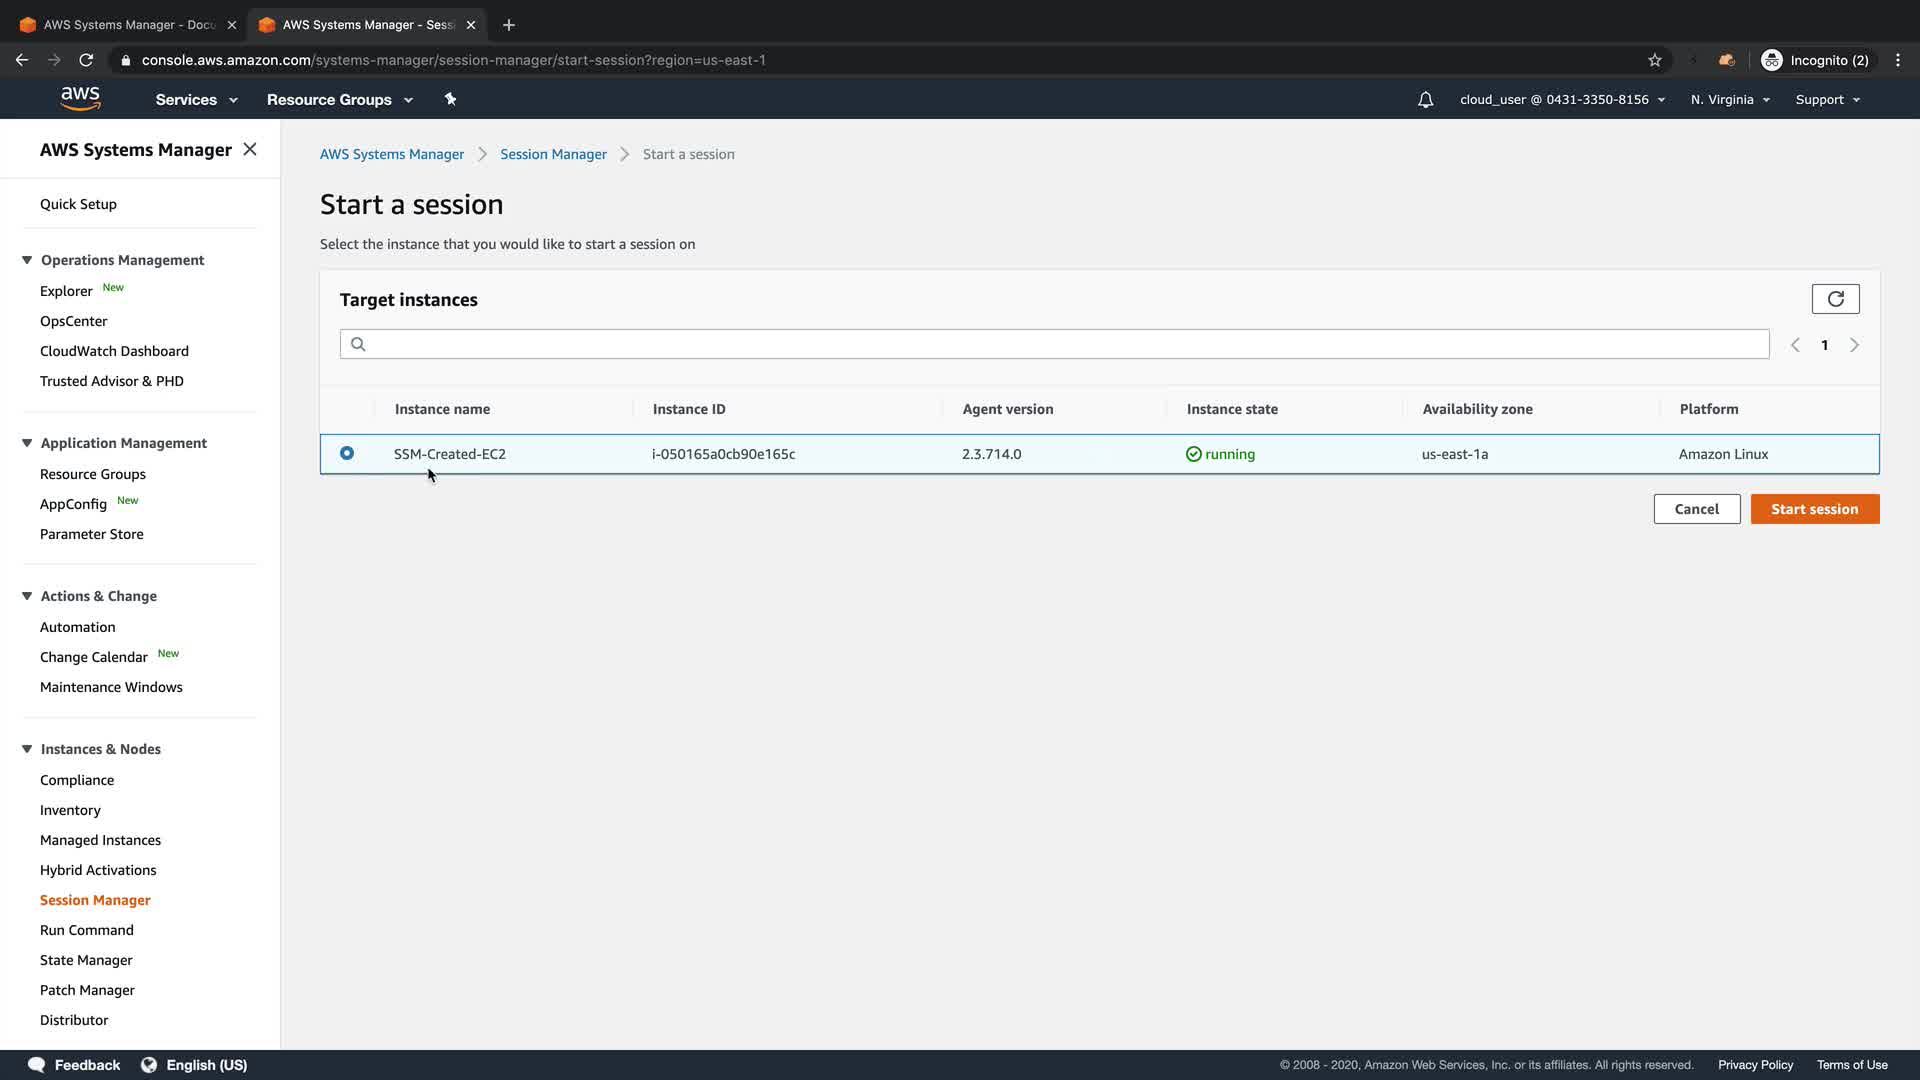Click the Start session button
The image size is (1920, 1080).
(x=1814, y=509)
